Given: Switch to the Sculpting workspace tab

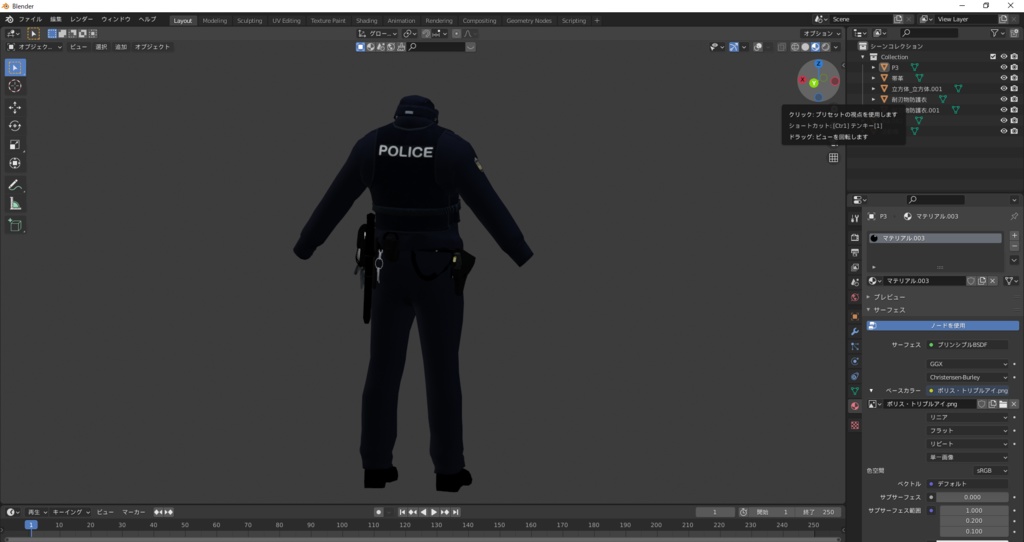Looking at the screenshot, I should click(x=249, y=21).
